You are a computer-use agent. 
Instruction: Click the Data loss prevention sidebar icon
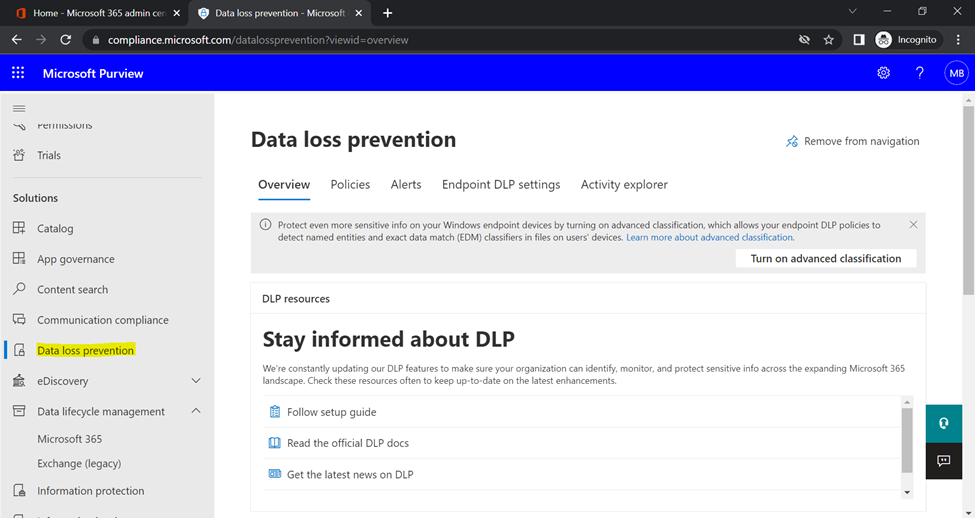coord(19,349)
